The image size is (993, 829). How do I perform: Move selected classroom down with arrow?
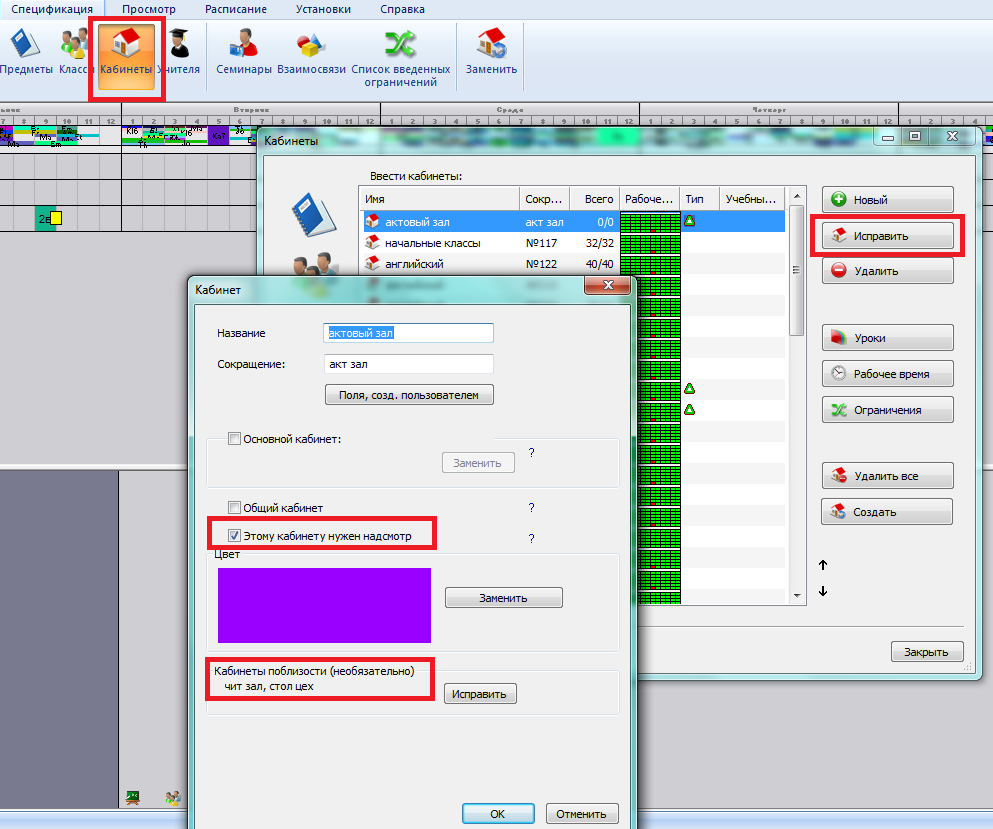pyautogui.click(x=823, y=591)
